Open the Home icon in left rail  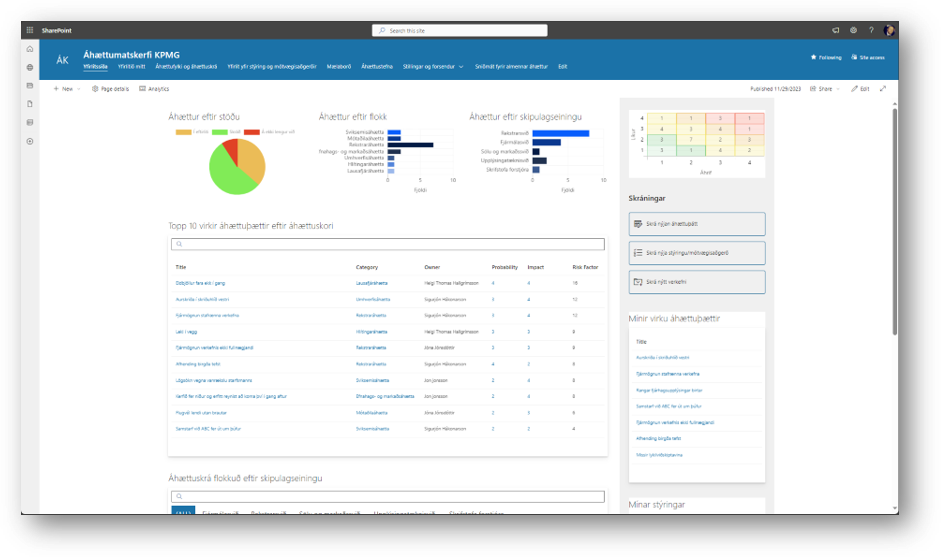[x=30, y=49]
